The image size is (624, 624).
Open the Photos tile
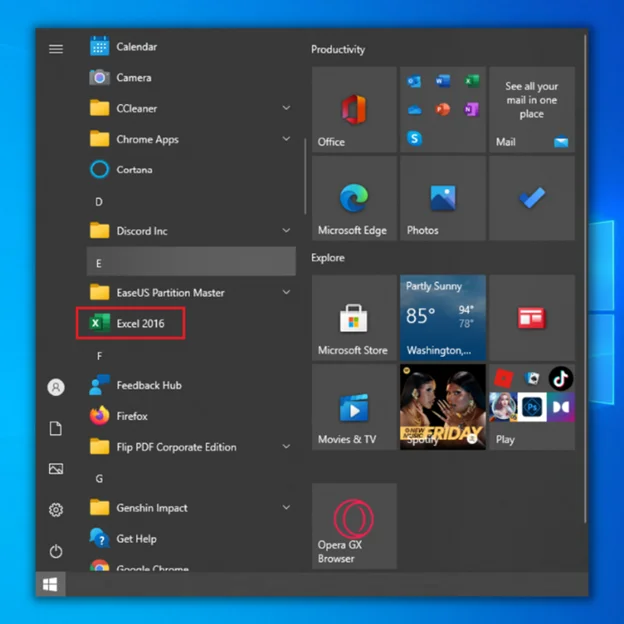pyautogui.click(x=442, y=198)
